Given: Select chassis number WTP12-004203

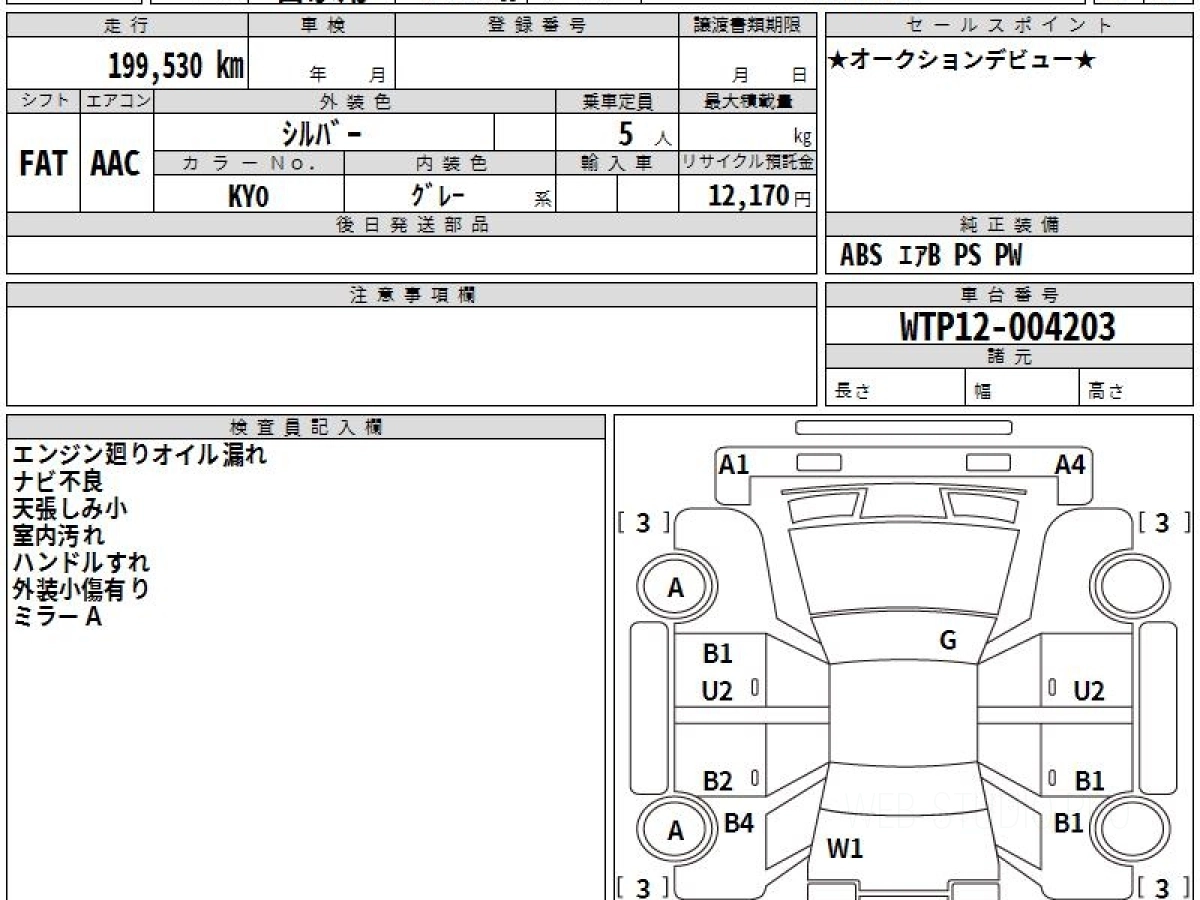Looking at the screenshot, I should (x=1007, y=327).
